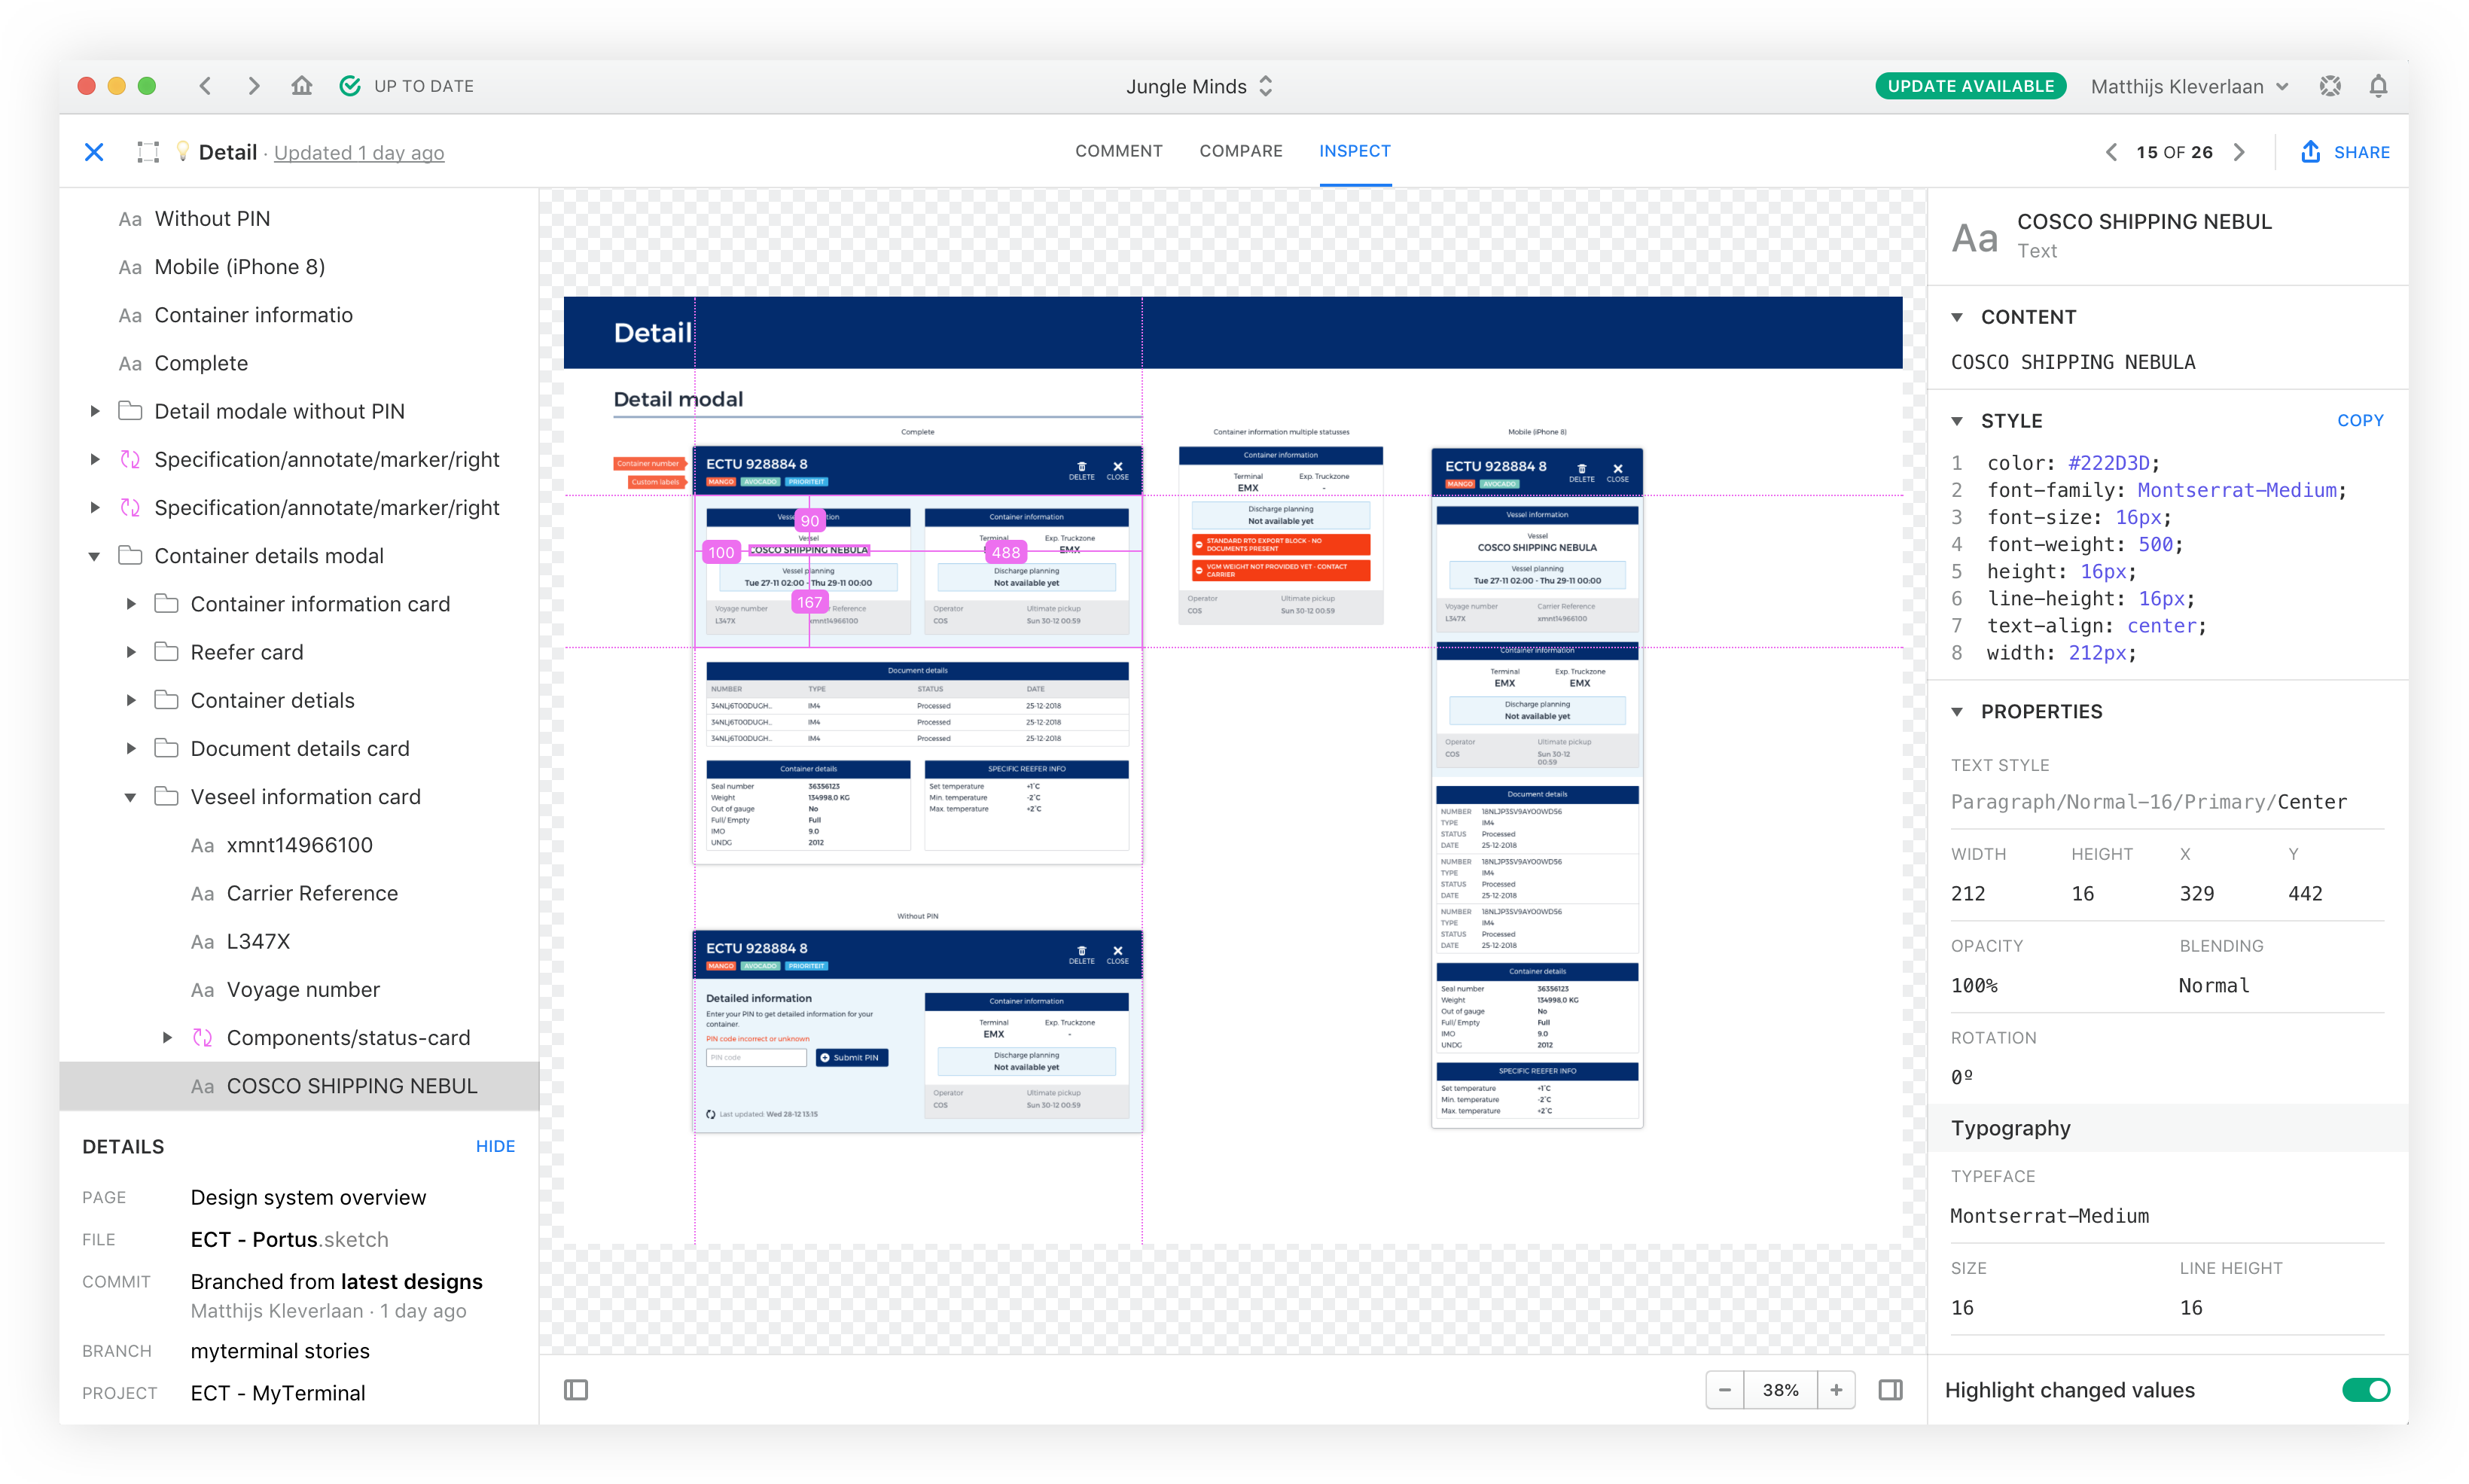2469x1484 pixels.
Task: Expand the Reefer card folder
Action: click(x=131, y=652)
